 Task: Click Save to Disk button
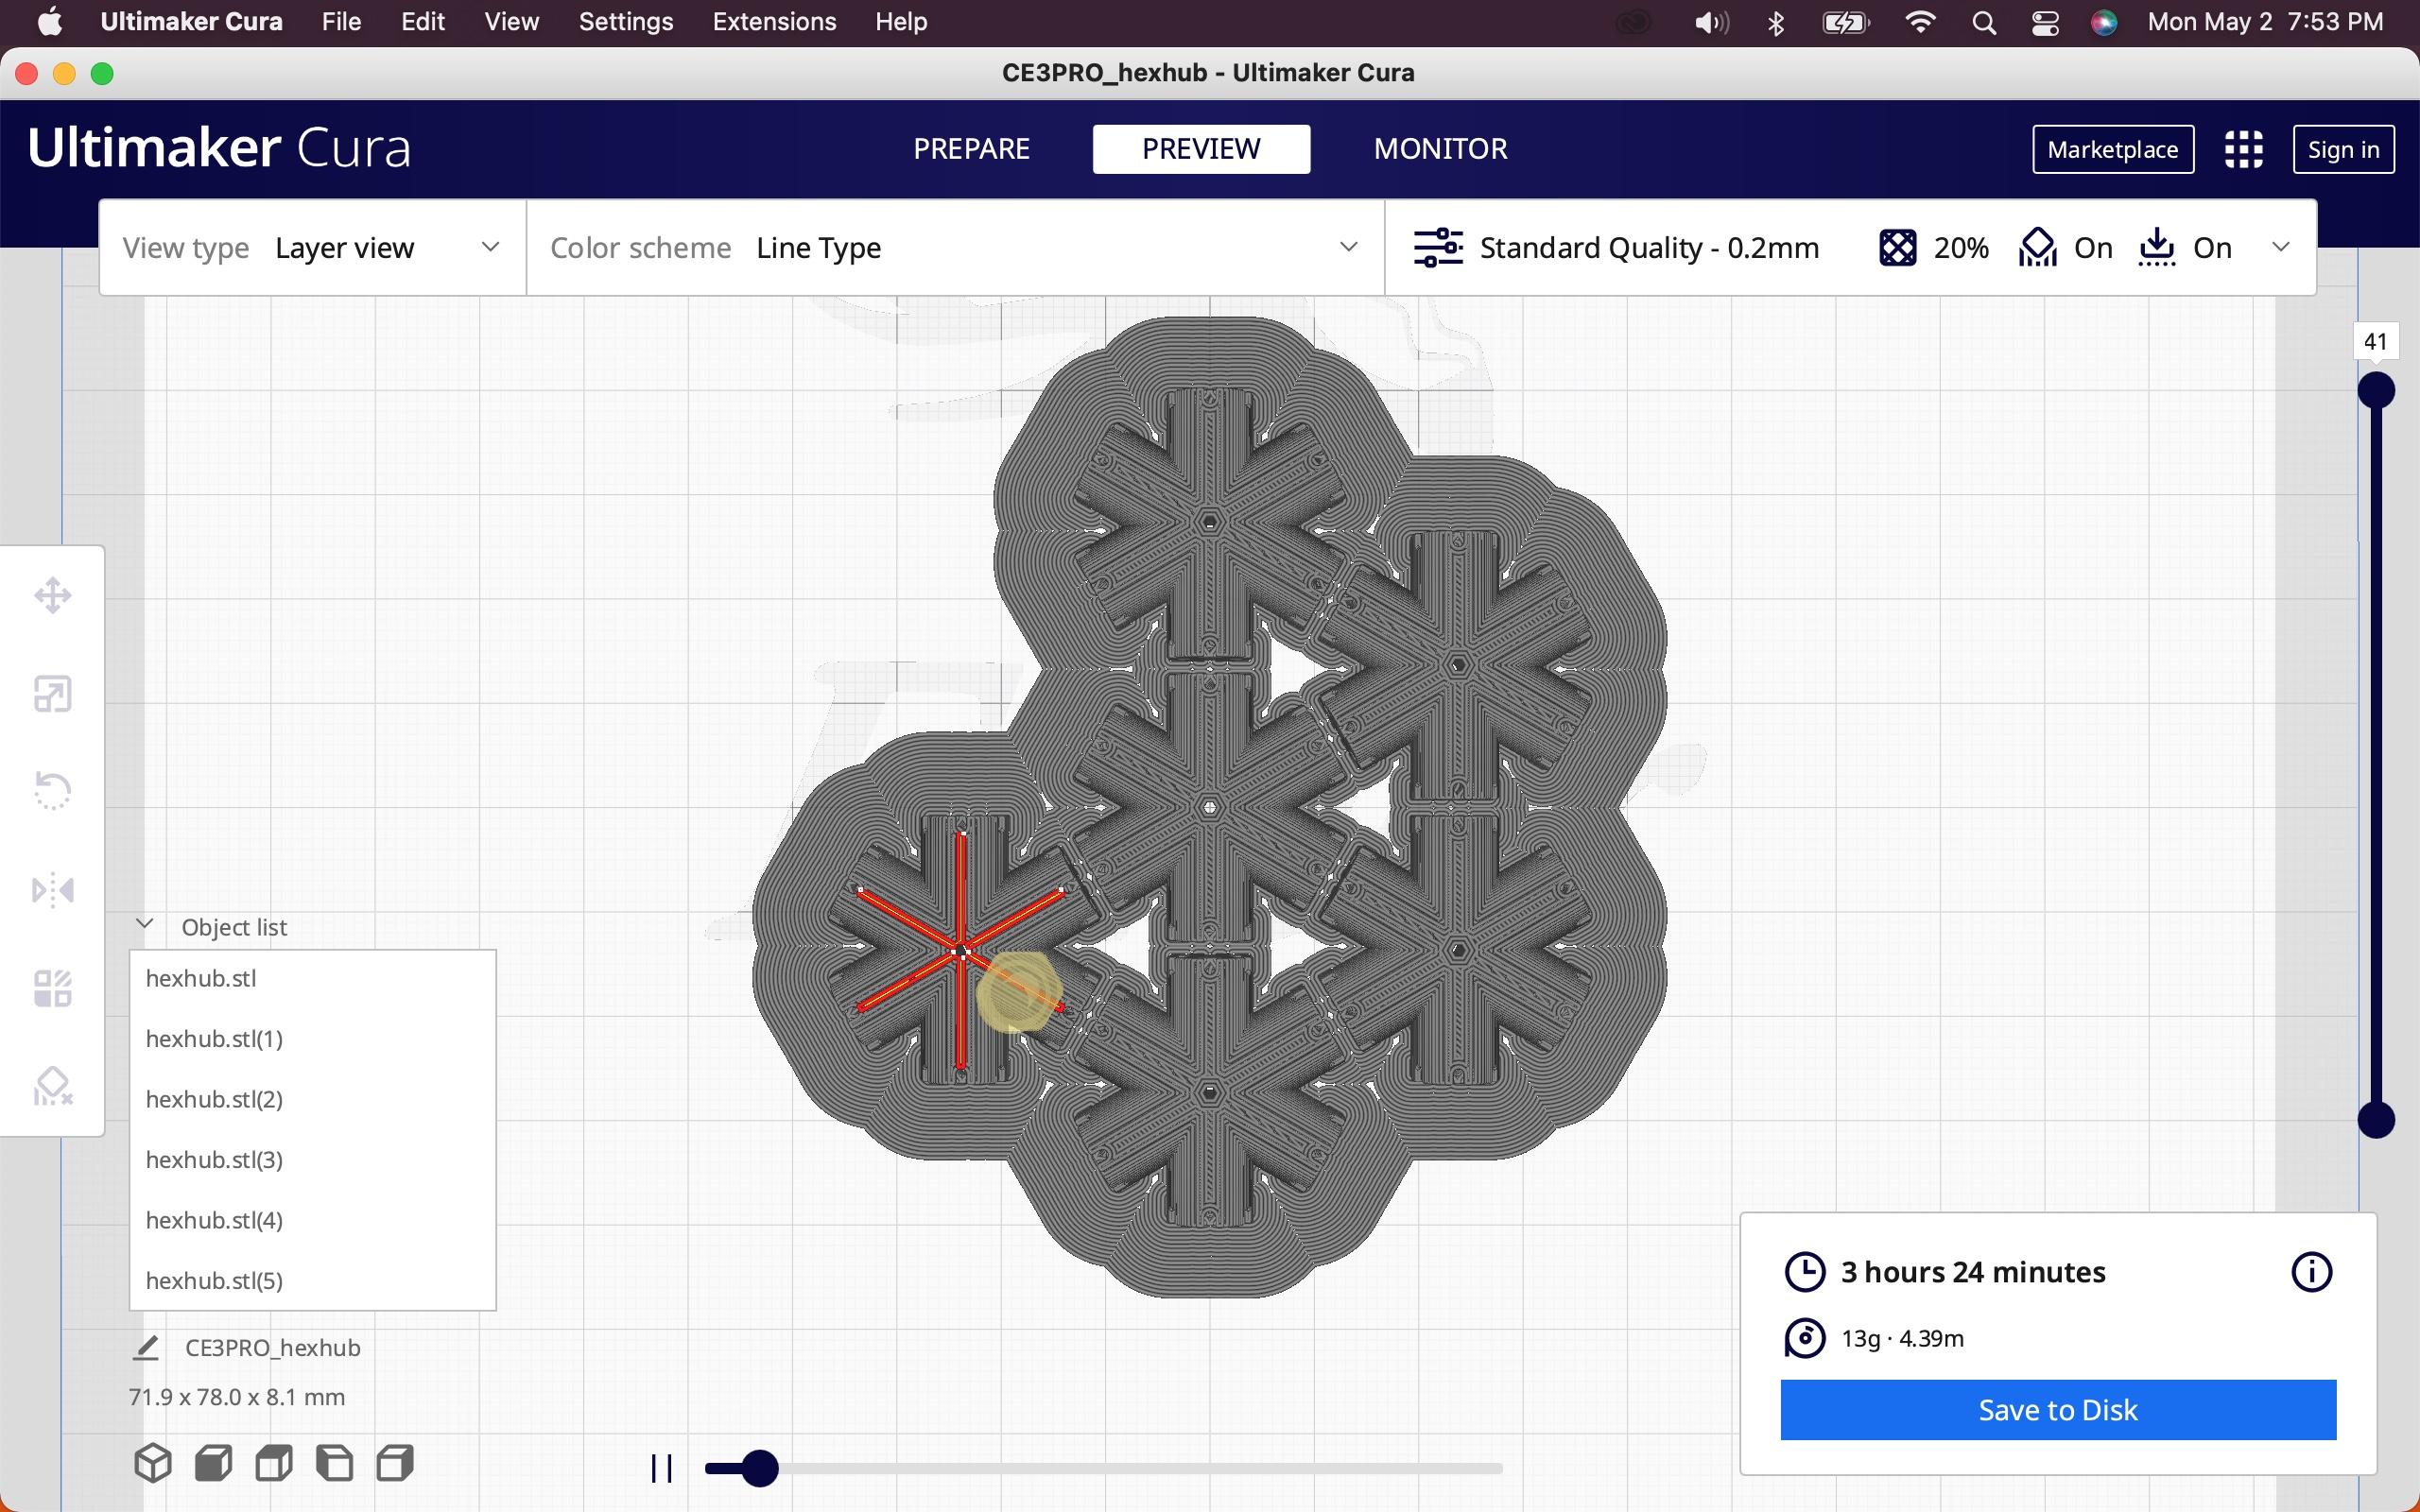pyautogui.click(x=2059, y=1409)
